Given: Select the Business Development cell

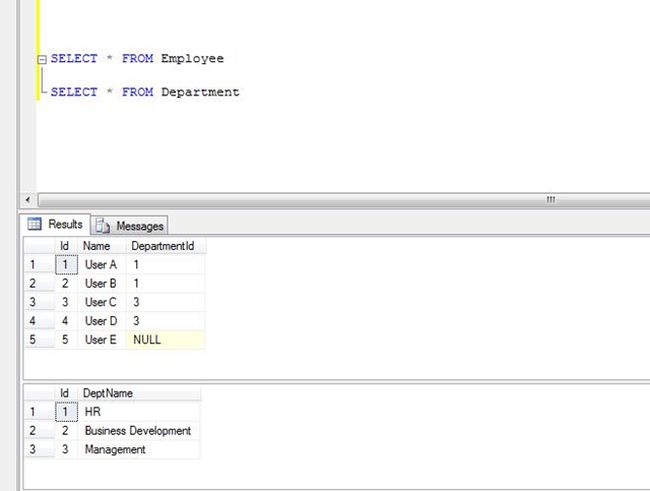Looking at the screenshot, I should click(x=139, y=431).
